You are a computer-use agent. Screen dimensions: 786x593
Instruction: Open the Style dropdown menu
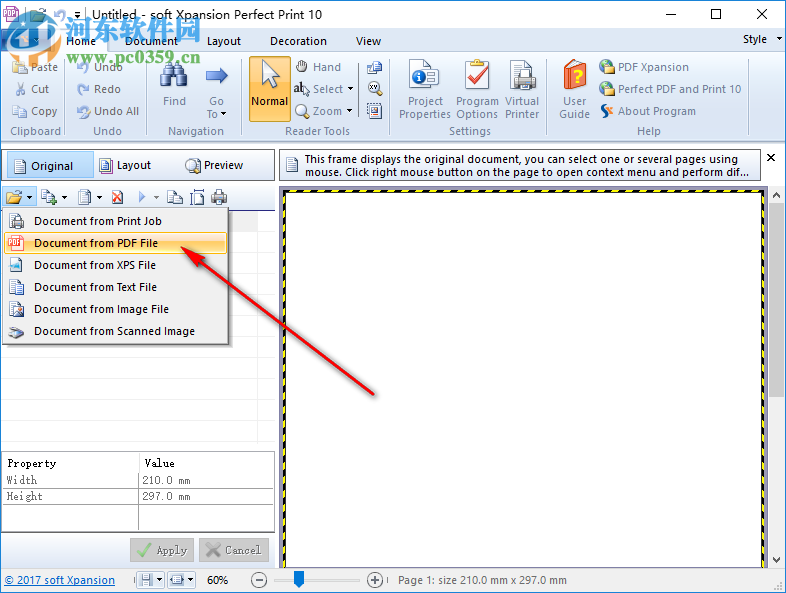coord(762,39)
